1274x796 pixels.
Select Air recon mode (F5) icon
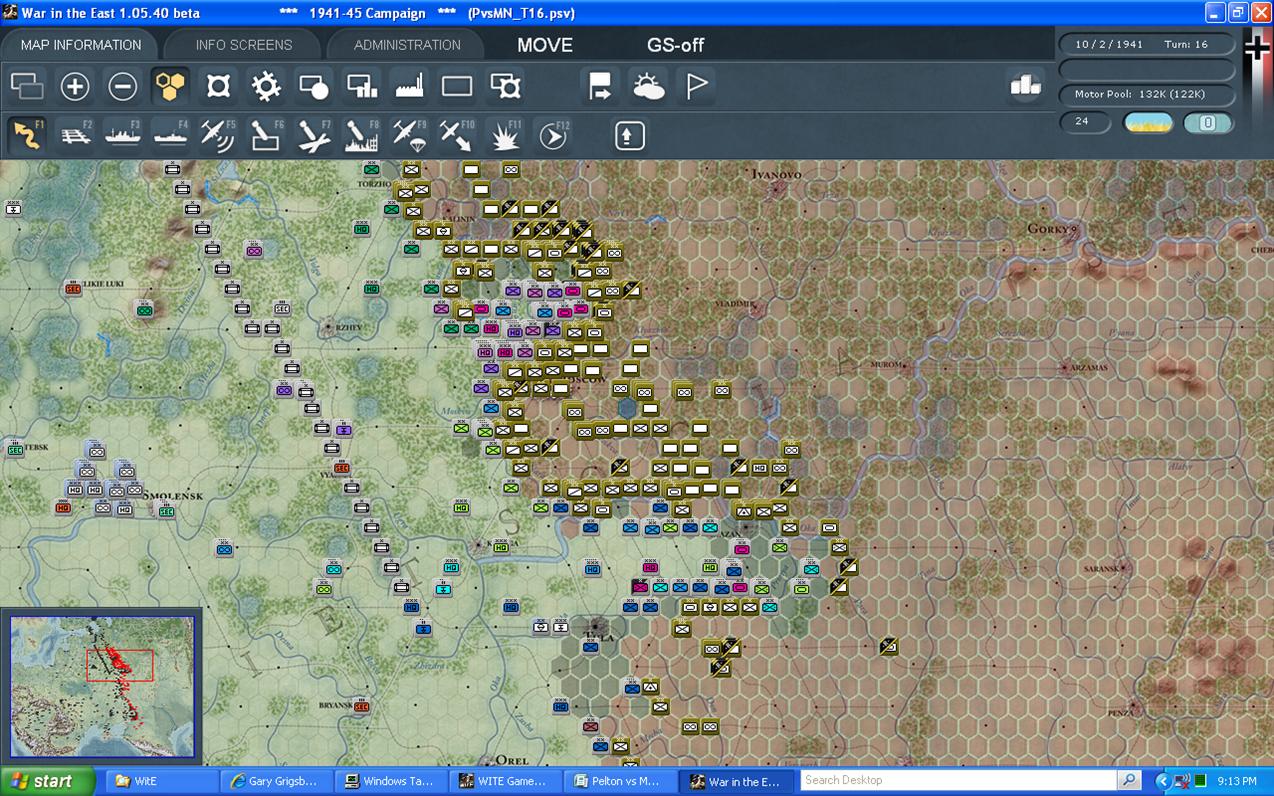(218, 135)
